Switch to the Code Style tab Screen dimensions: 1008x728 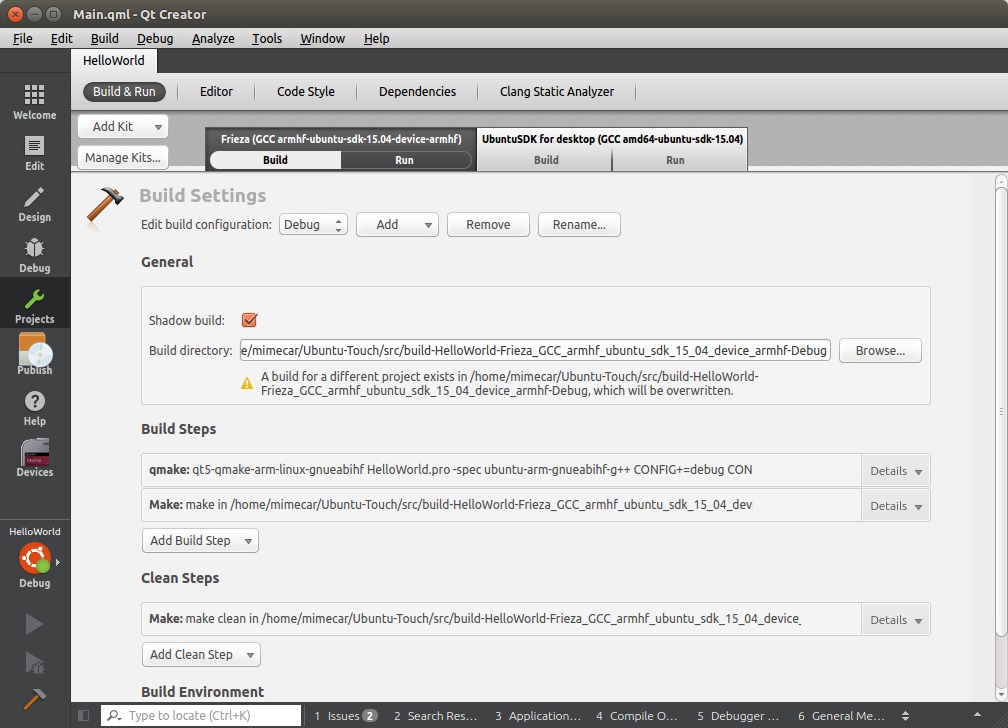305,91
